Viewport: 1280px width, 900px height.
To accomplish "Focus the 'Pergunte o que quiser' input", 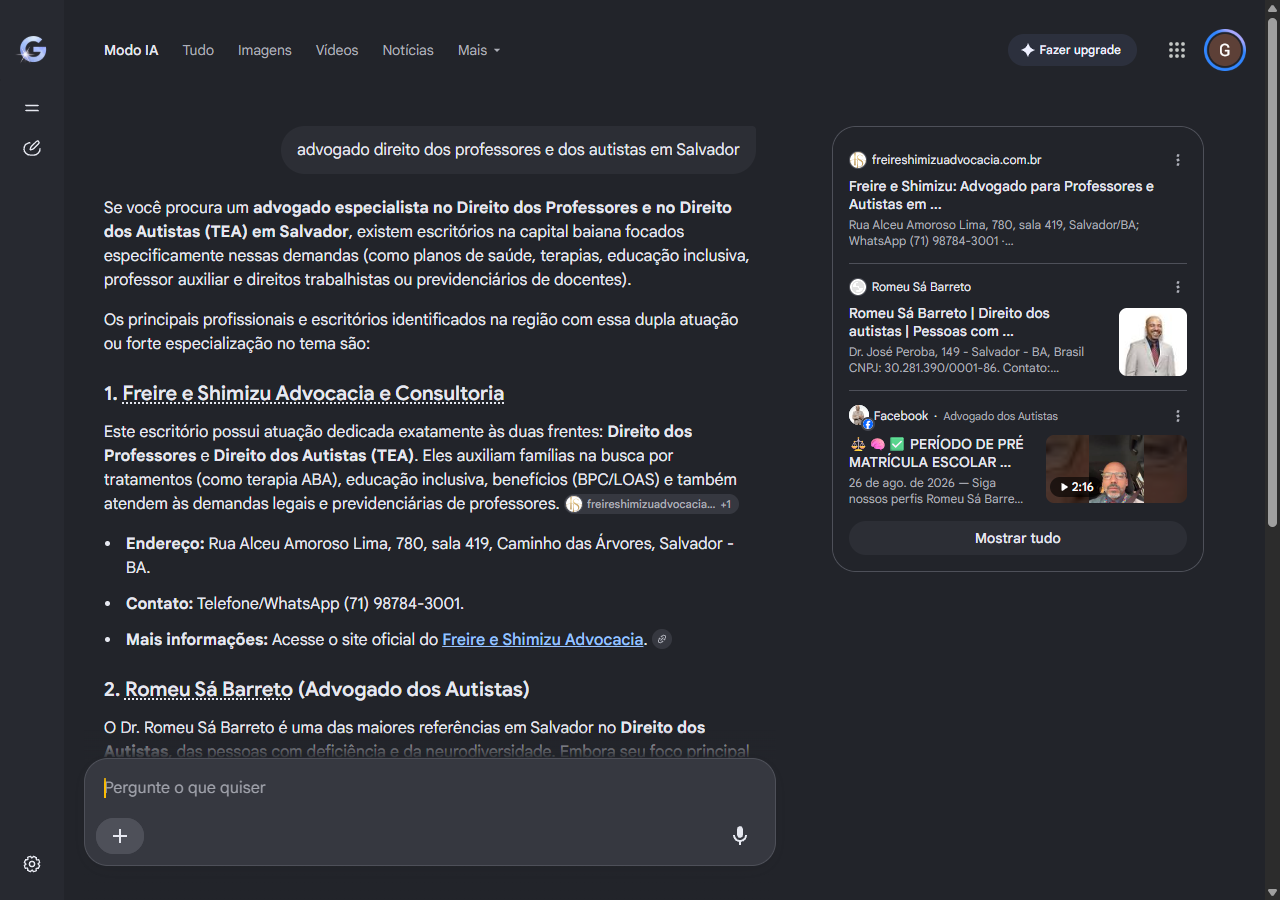I will click(430, 788).
